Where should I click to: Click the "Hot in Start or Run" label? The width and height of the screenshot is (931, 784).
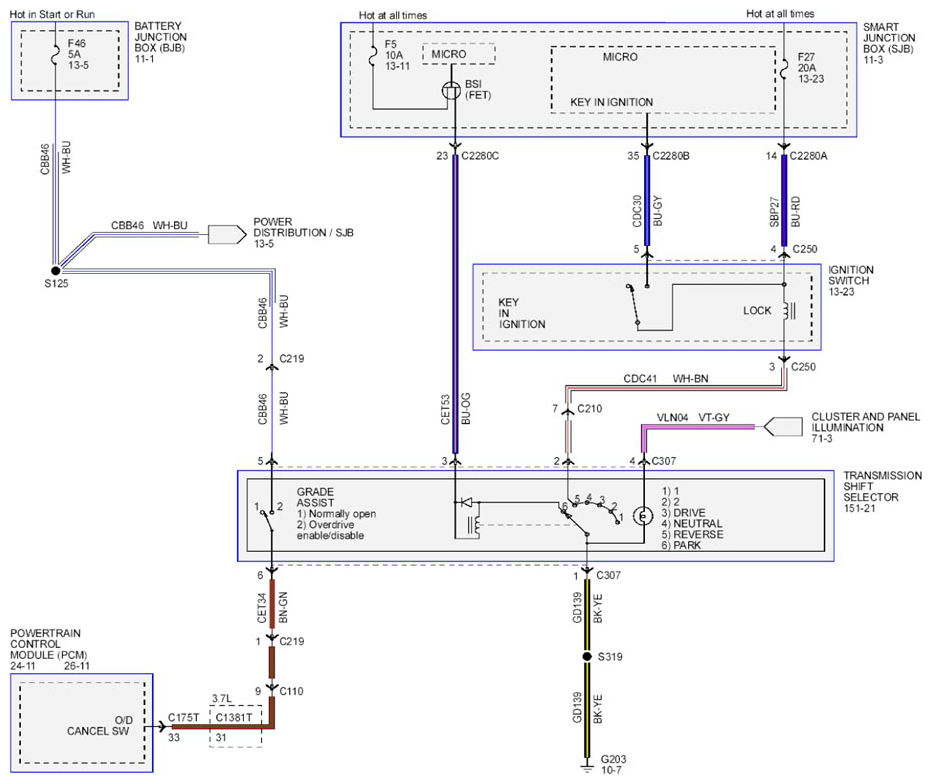52,14
